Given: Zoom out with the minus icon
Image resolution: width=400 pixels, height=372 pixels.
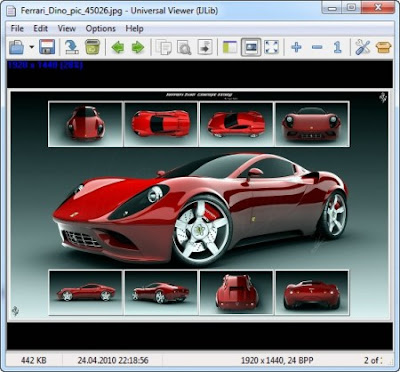Looking at the screenshot, I should tap(317, 47).
